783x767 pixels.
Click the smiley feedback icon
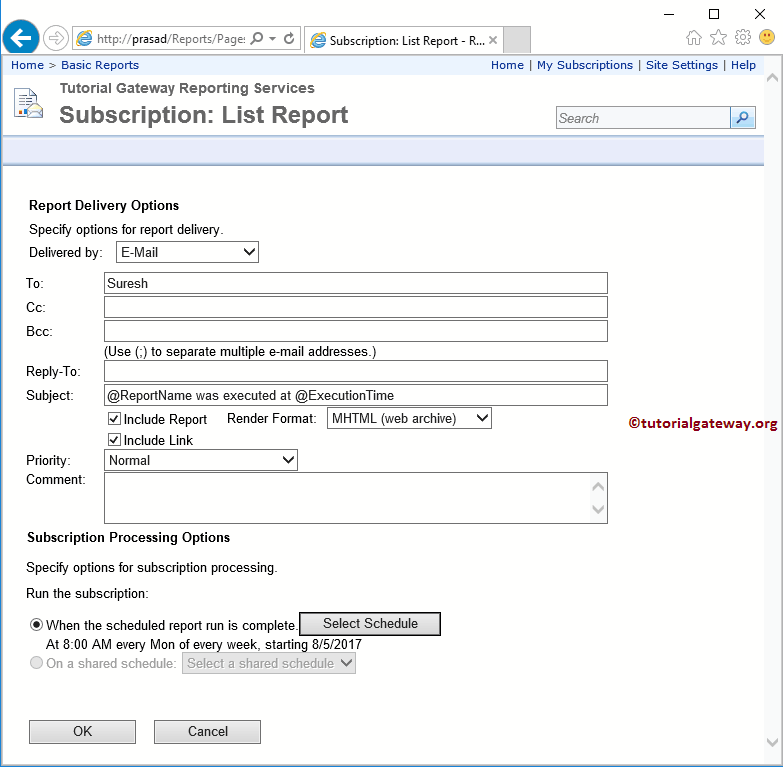pyautogui.click(x=767, y=37)
